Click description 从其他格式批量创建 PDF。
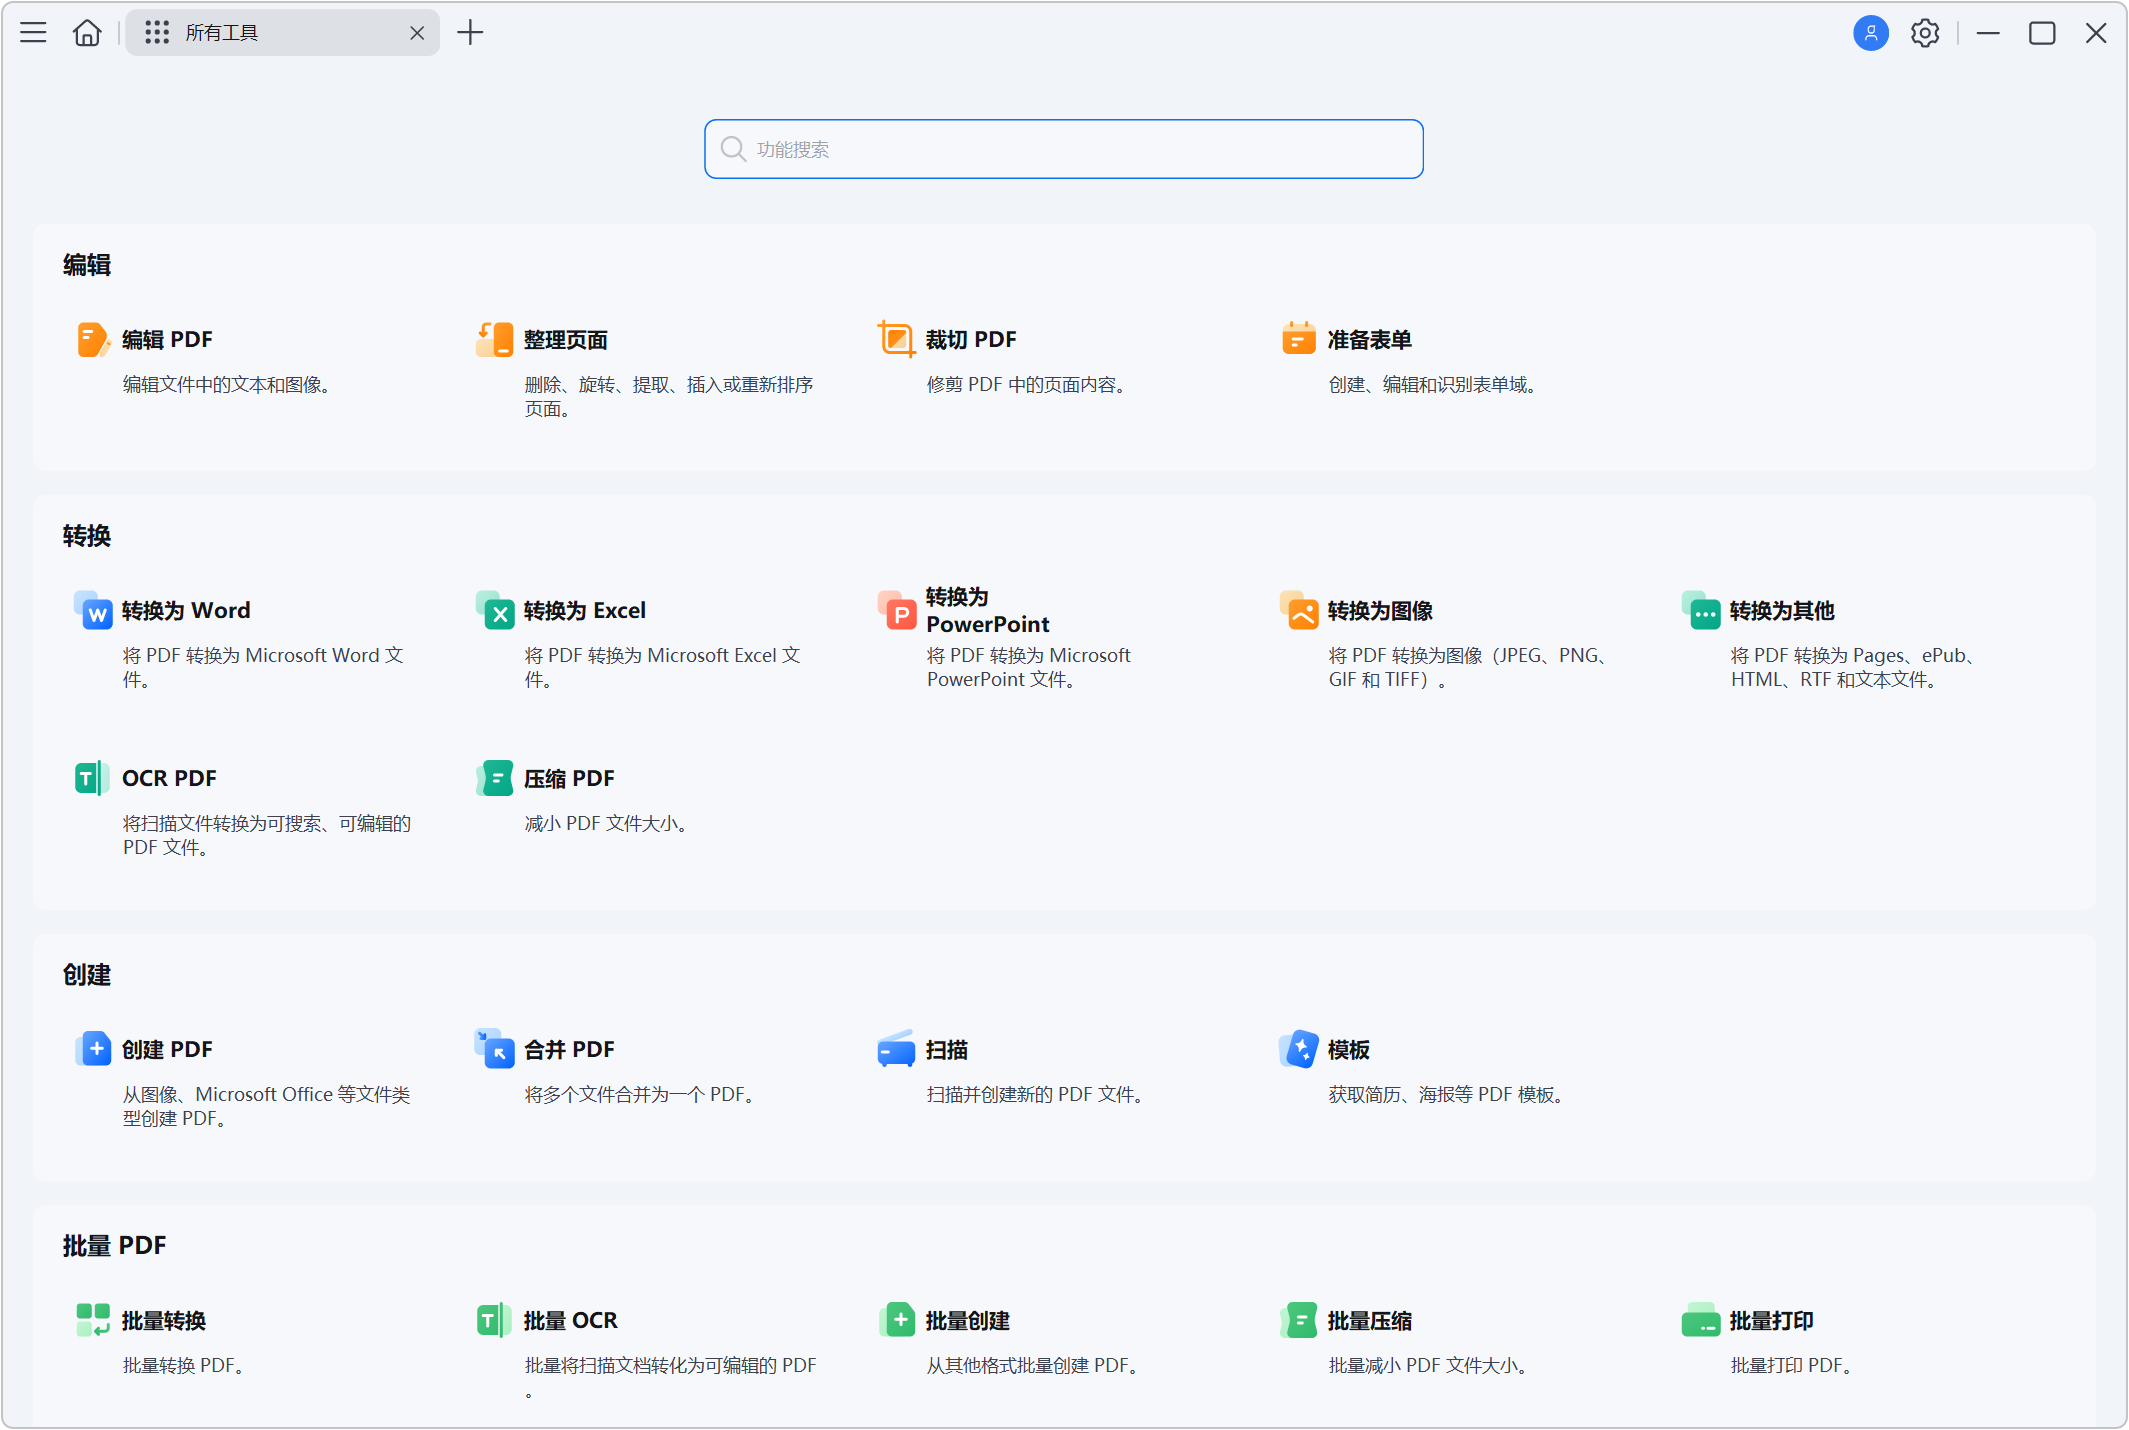The width and height of the screenshot is (2129, 1430). point(1032,1366)
